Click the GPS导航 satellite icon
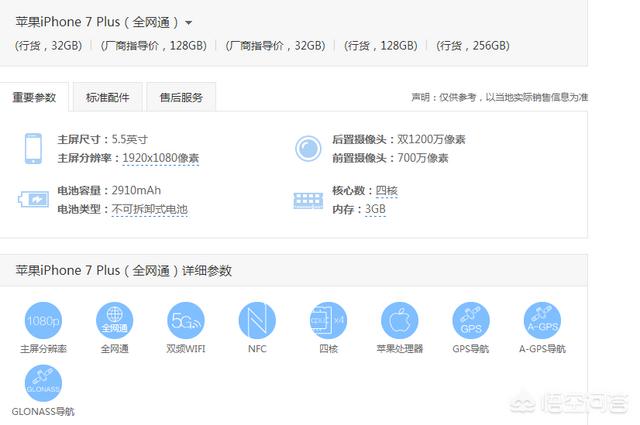This screenshot has width=640, height=425. 471,320
